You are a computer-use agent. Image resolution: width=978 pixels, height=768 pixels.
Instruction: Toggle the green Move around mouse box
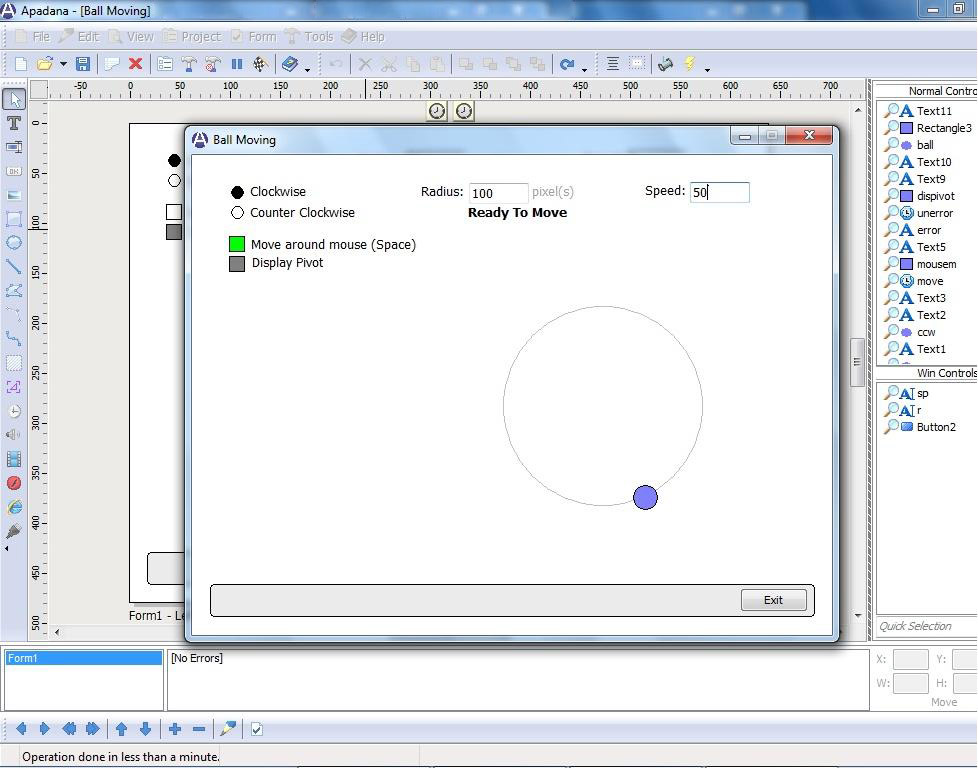pyautogui.click(x=237, y=244)
